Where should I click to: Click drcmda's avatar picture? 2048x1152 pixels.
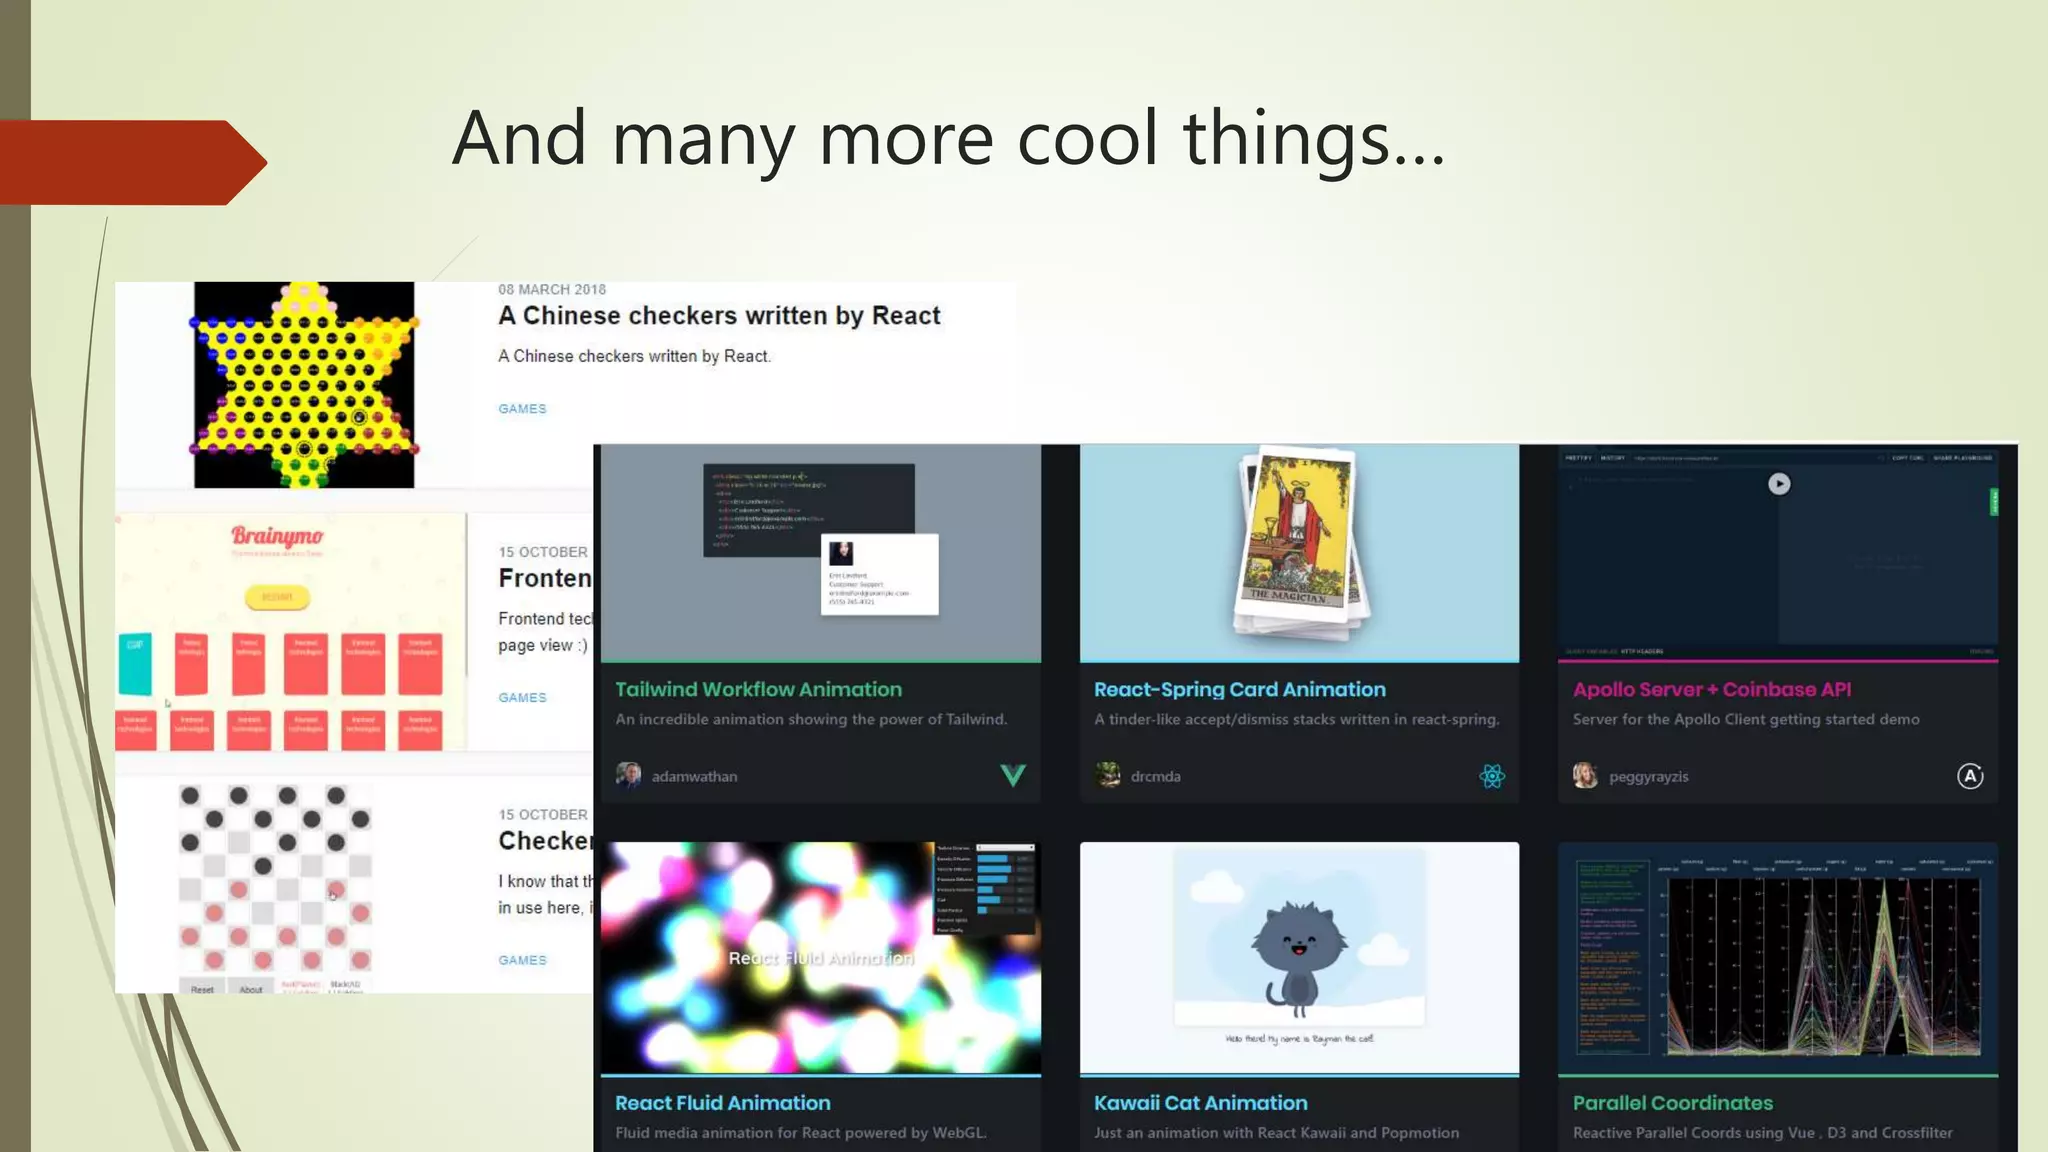(x=1108, y=776)
